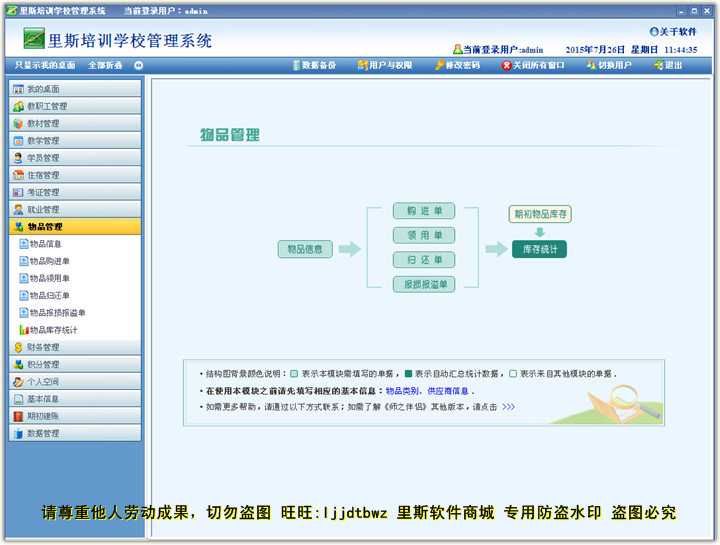This screenshot has width=720, height=545.
Task: Open 我的桌面 in the sidebar
Action: pos(75,89)
